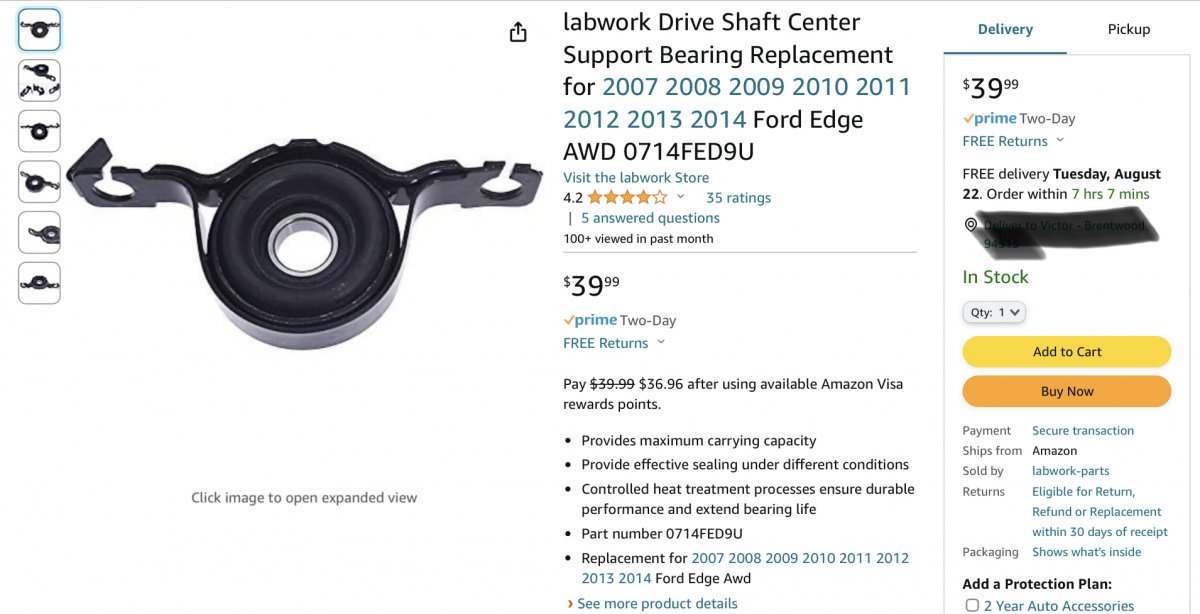Select the first product thumbnail
Viewport: 1200px width, 614px height.
(39, 30)
